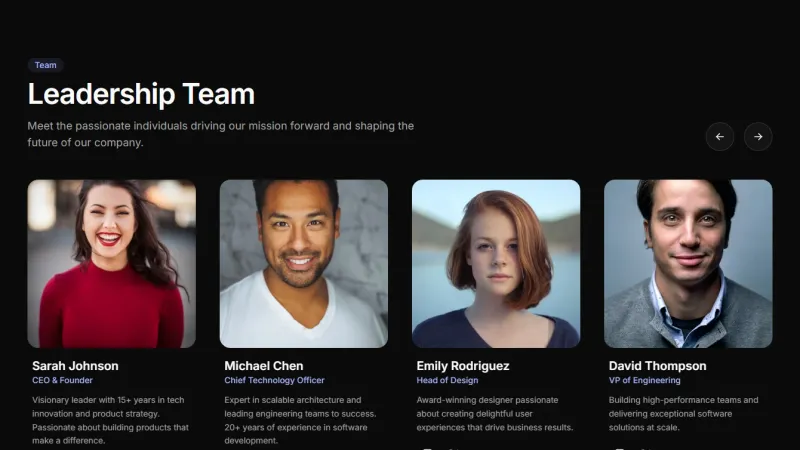Select the Sarah Johnson name
This screenshot has width=800, height=450.
click(75, 366)
